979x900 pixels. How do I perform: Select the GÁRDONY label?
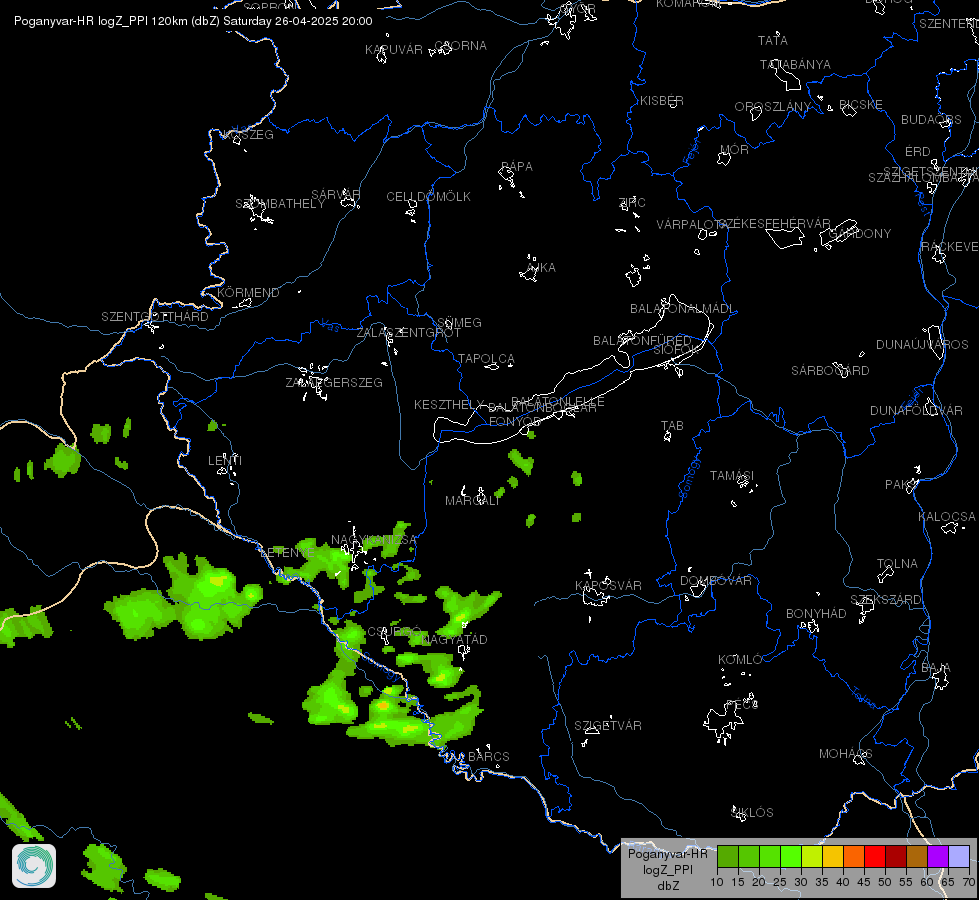pyautogui.click(x=860, y=234)
